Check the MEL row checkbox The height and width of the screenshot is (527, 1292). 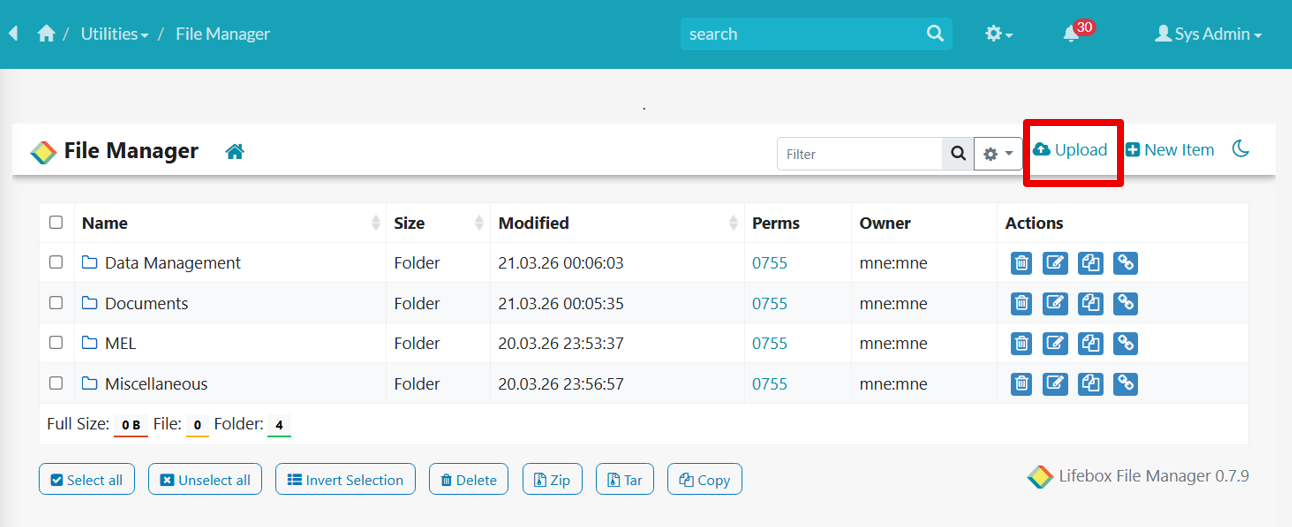pyautogui.click(x=56, y=342)
